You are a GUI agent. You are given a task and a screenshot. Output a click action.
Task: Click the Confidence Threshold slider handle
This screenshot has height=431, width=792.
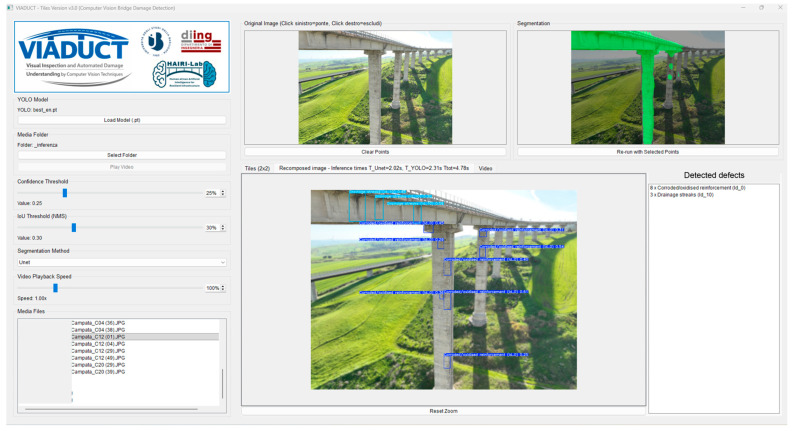point(65,193)
